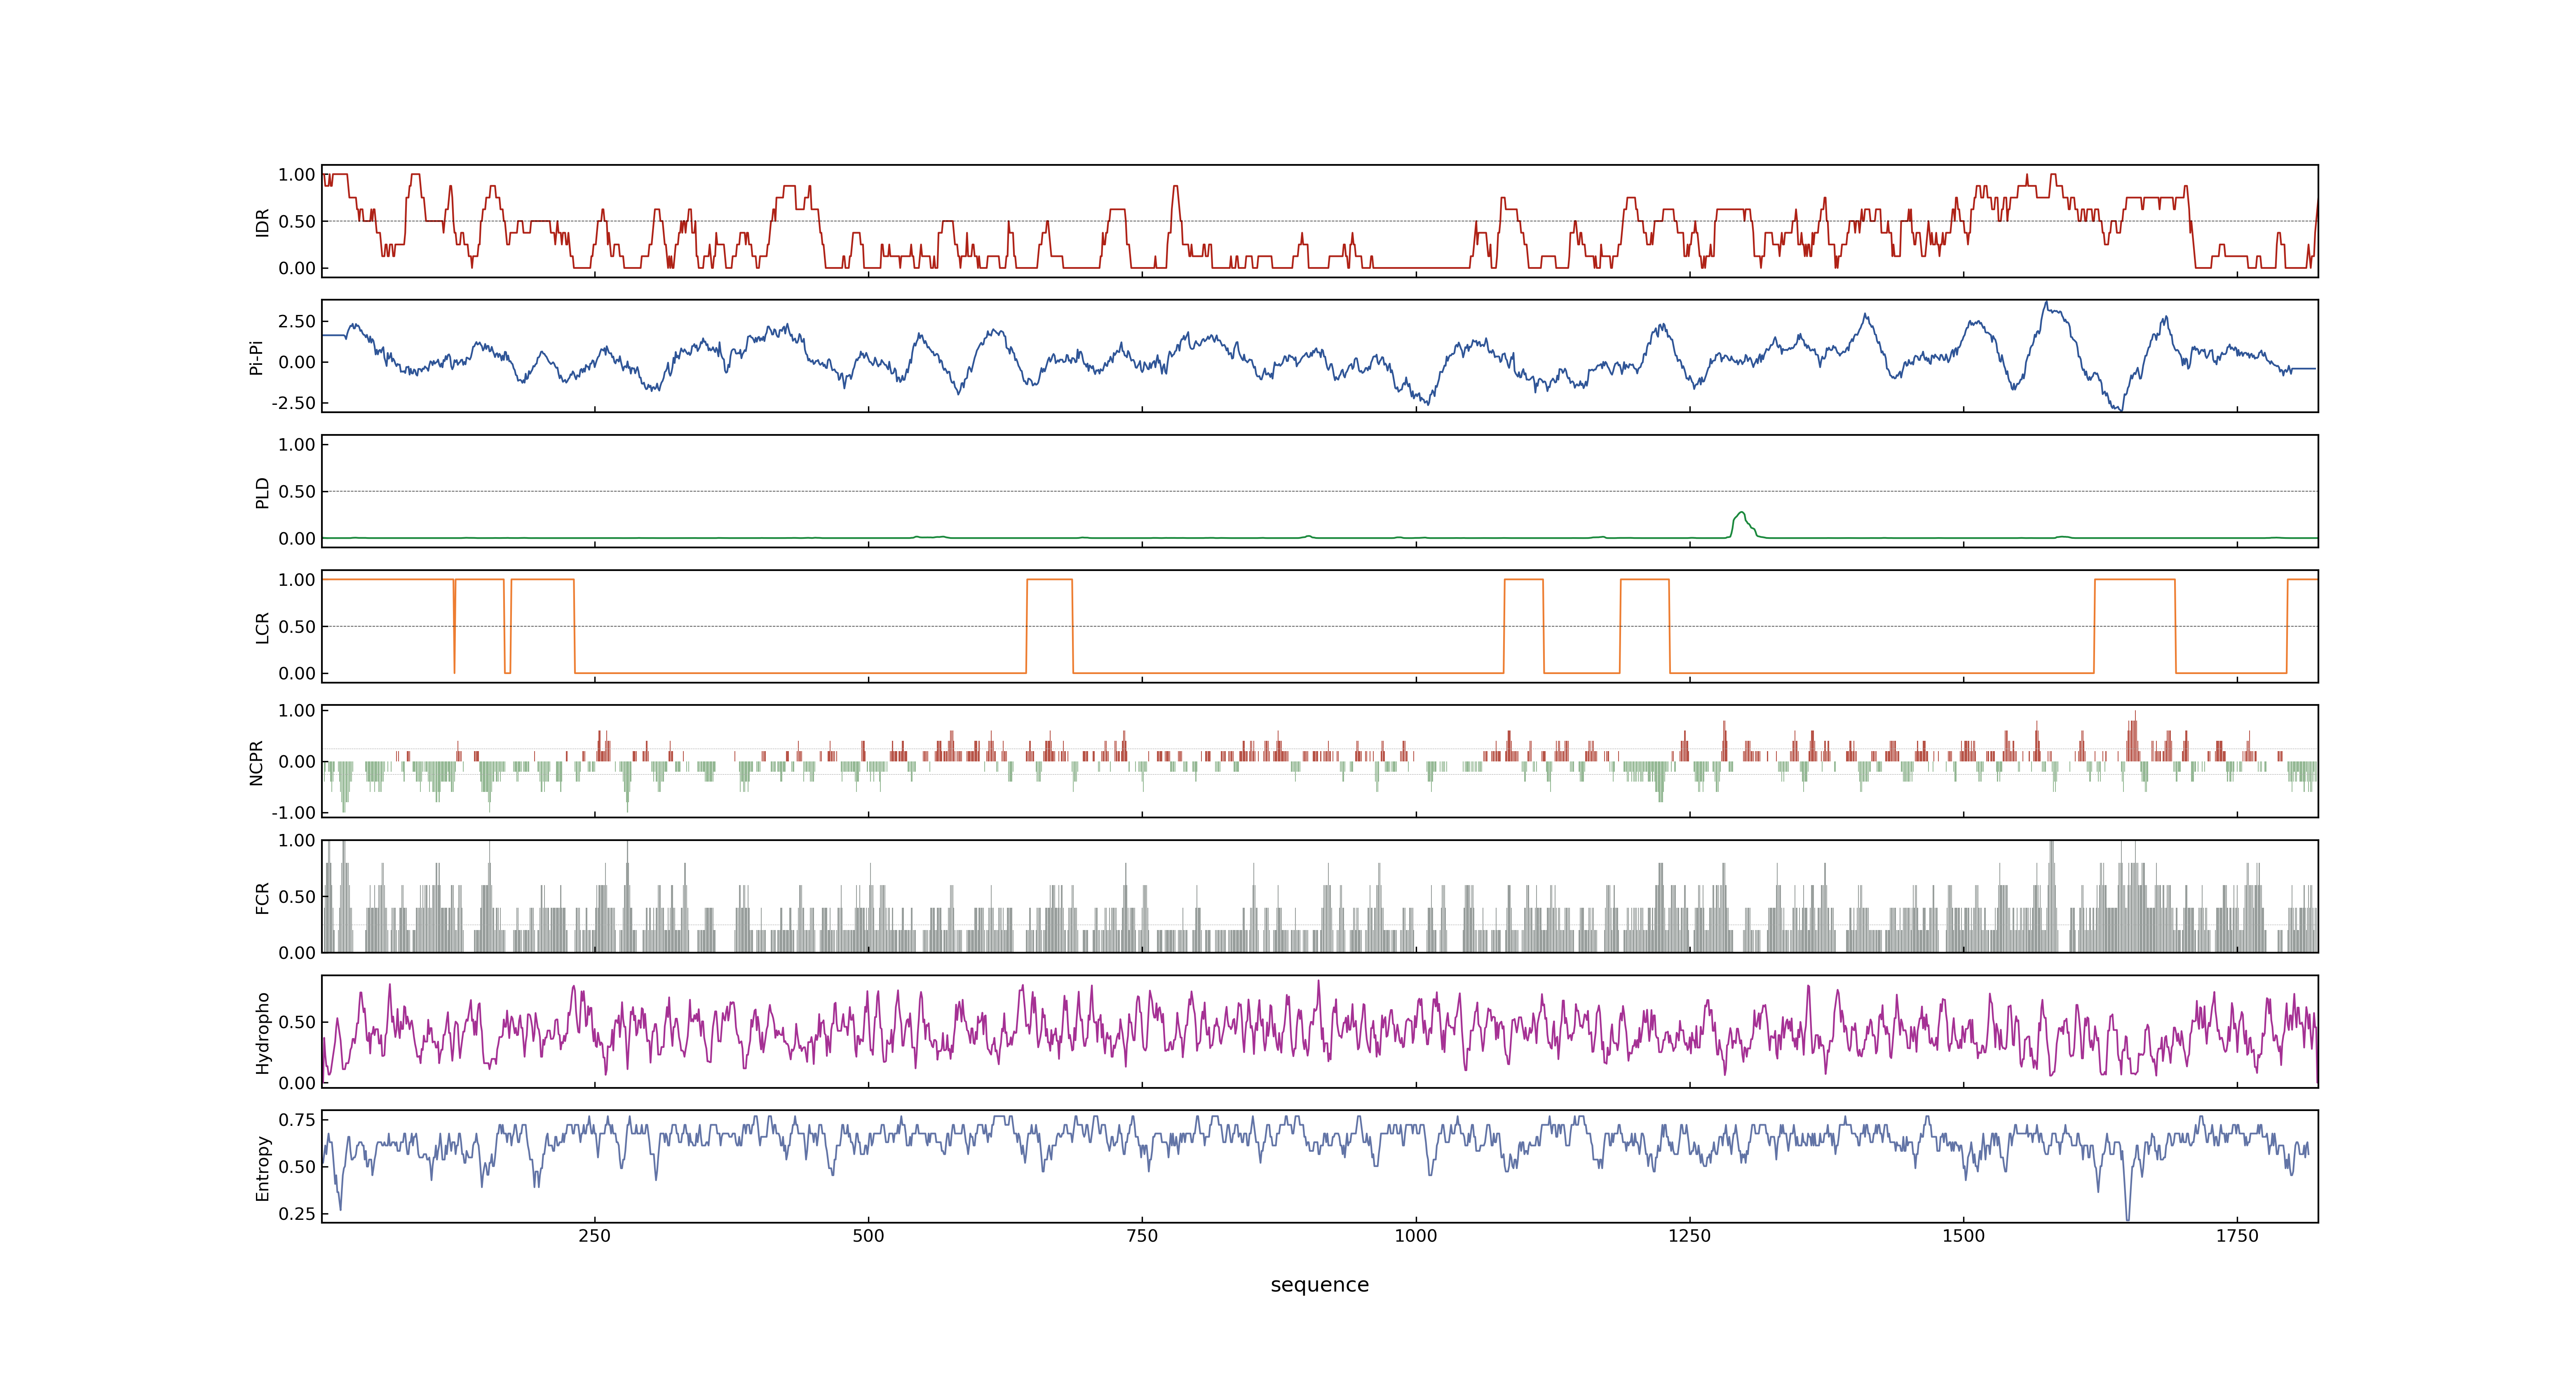
Task: Click the IDR axis label
Action: pos(262,222)
